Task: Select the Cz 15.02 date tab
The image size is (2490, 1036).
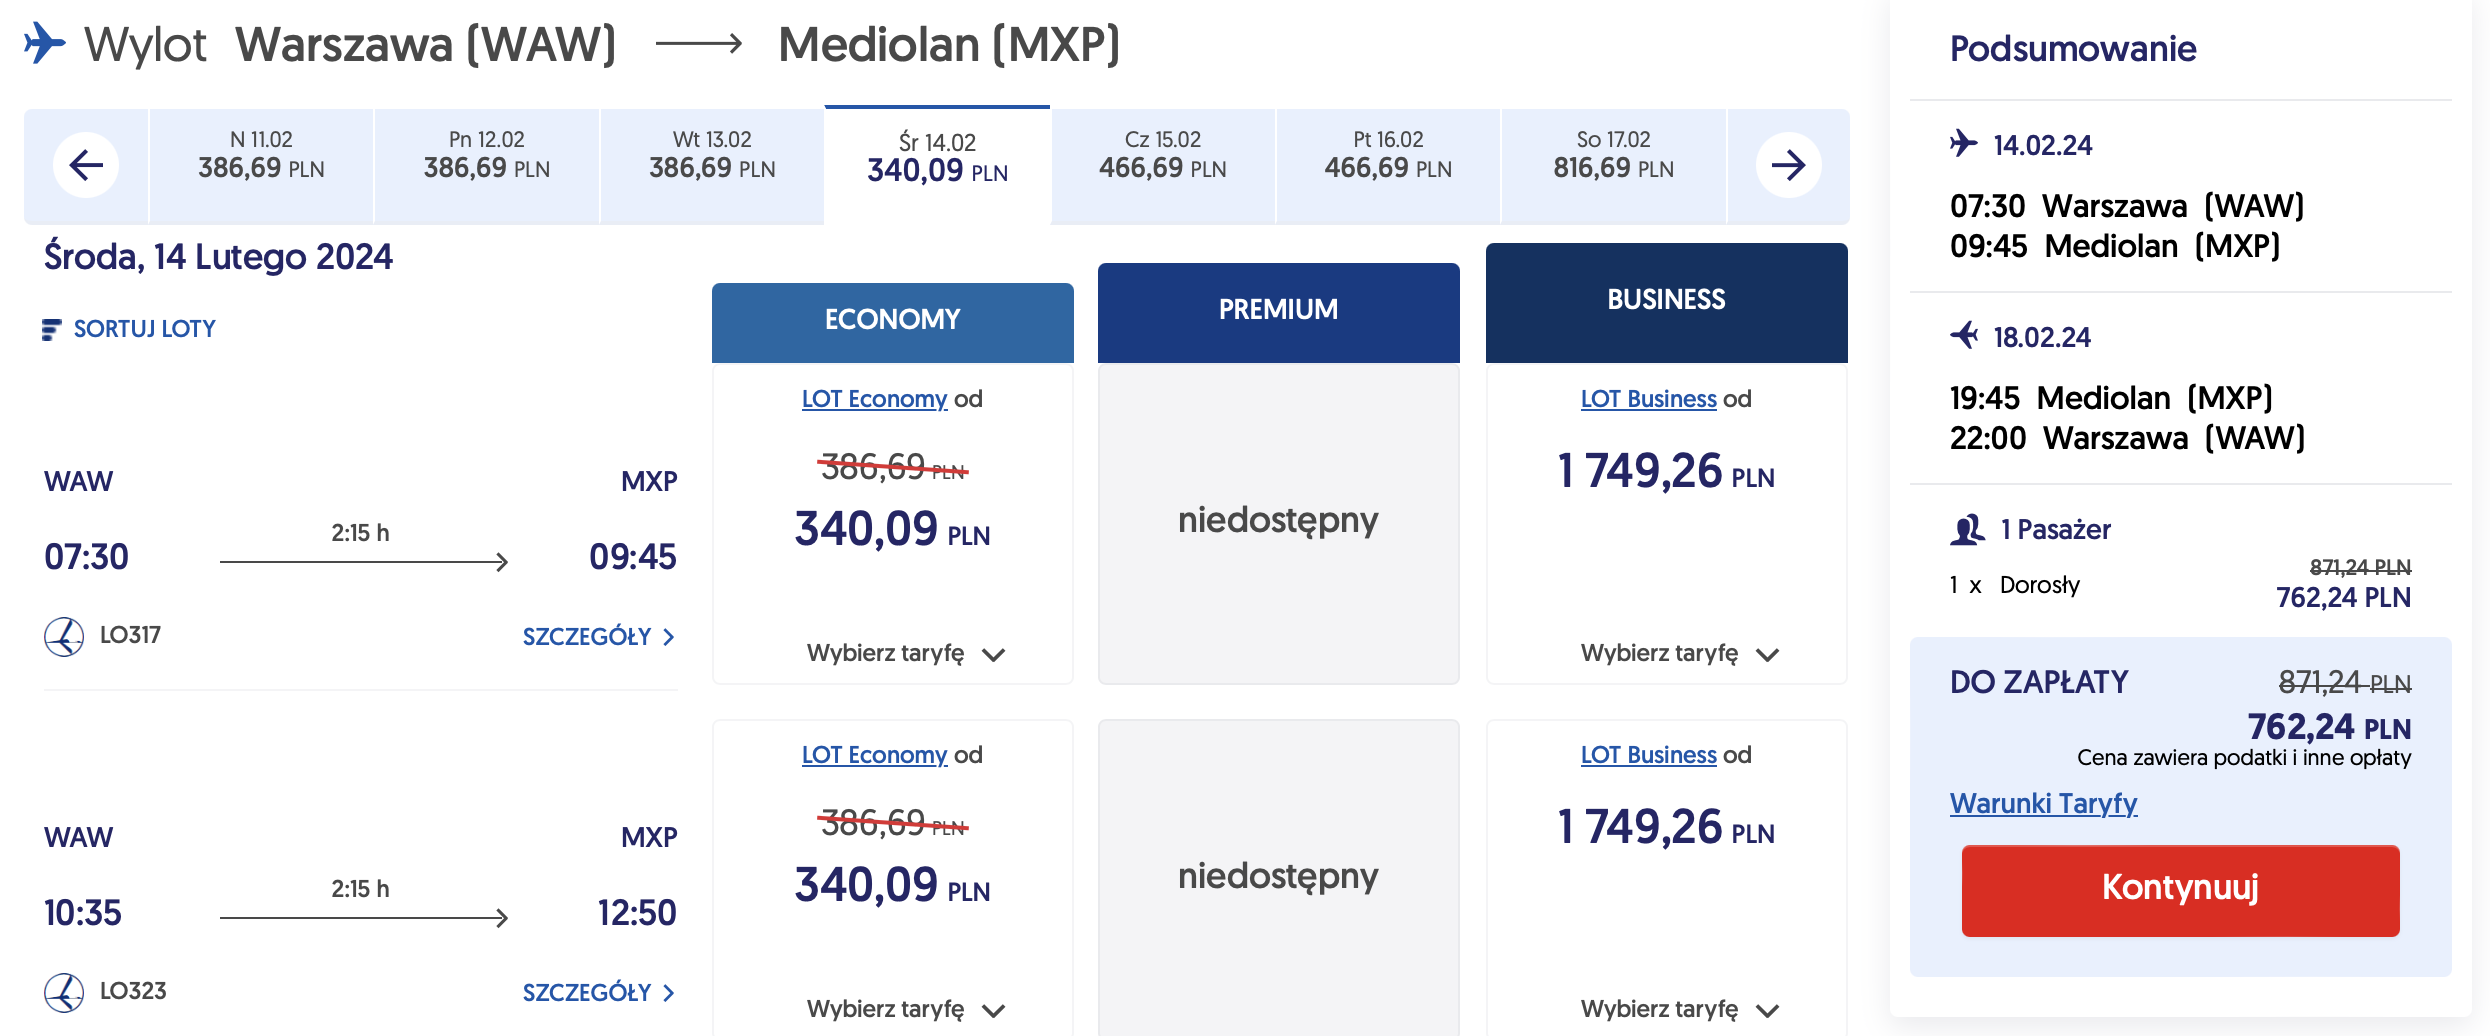Action: pos(1162,156)
